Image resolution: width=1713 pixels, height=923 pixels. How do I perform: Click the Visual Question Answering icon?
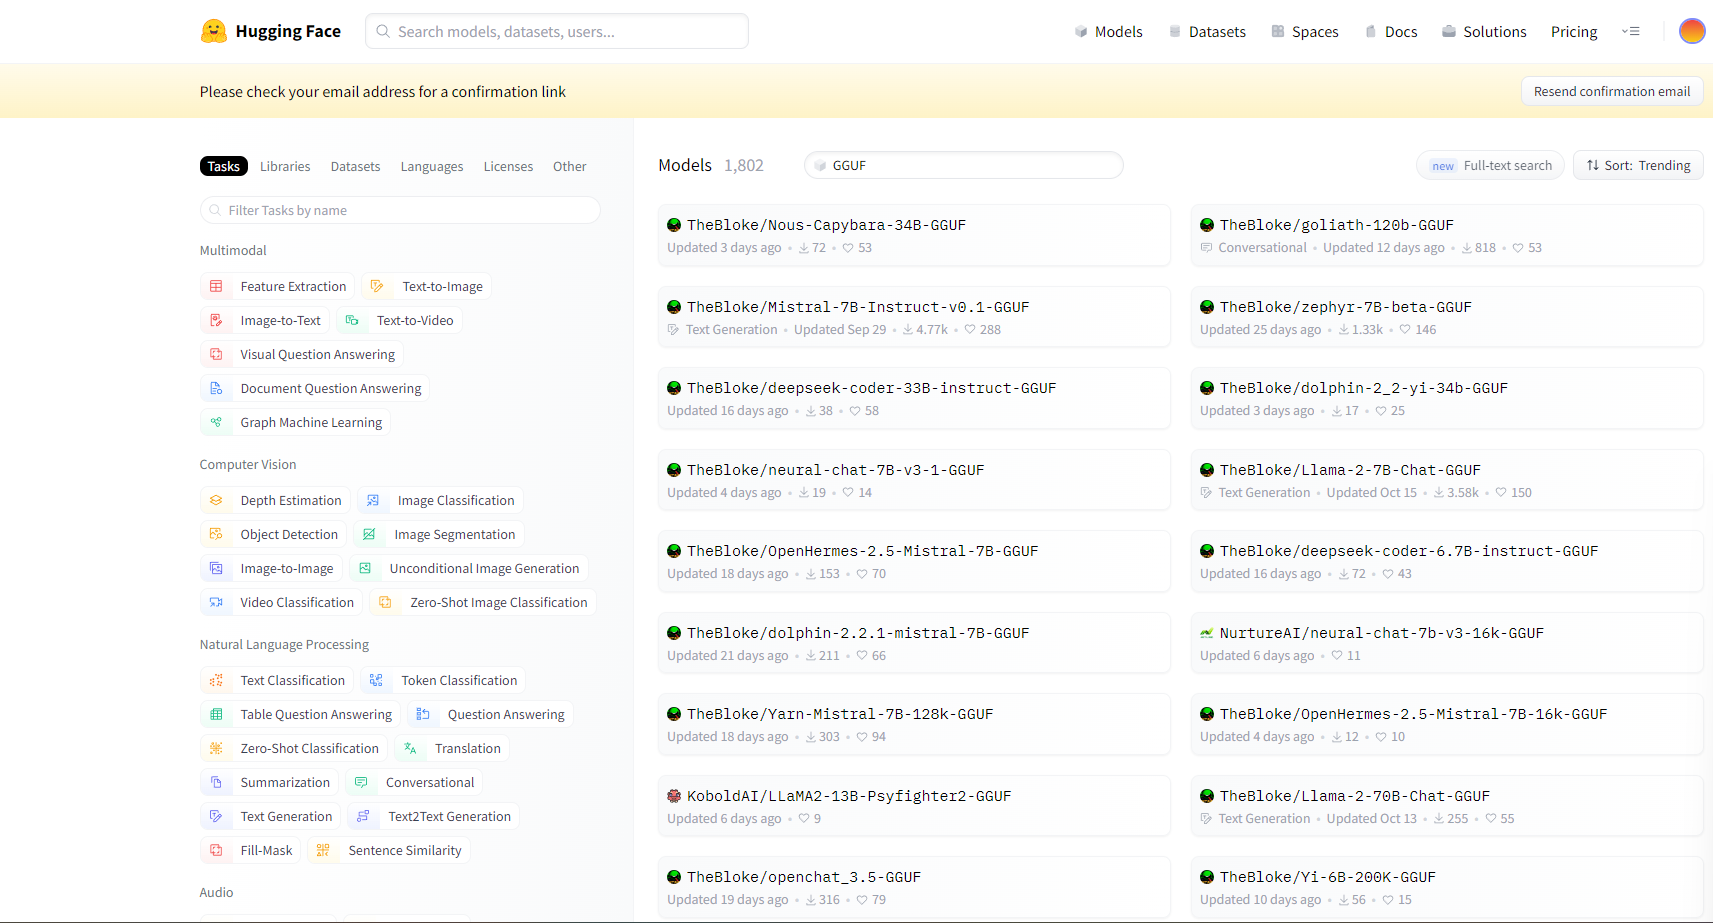[216, 354]
